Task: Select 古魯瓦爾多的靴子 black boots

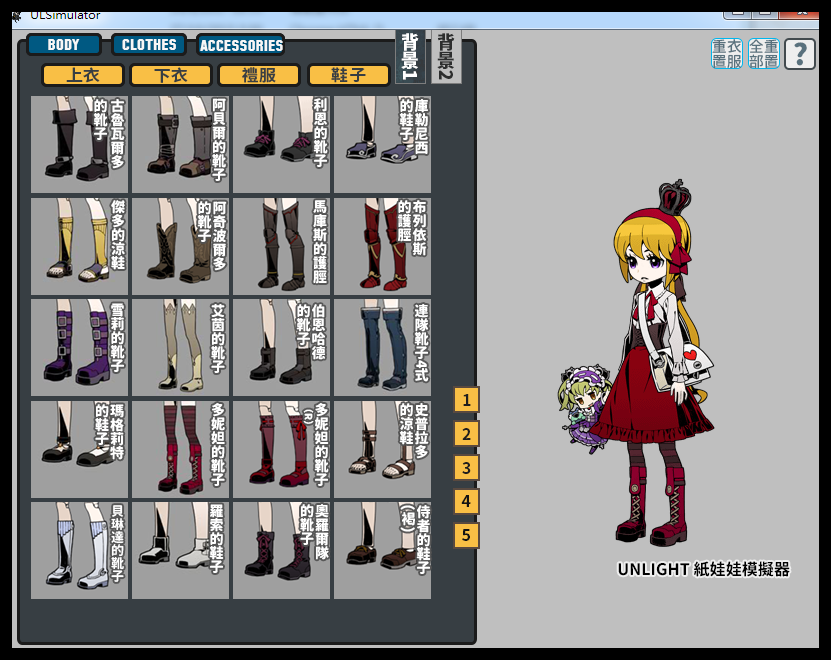Action: click(79, 144)
